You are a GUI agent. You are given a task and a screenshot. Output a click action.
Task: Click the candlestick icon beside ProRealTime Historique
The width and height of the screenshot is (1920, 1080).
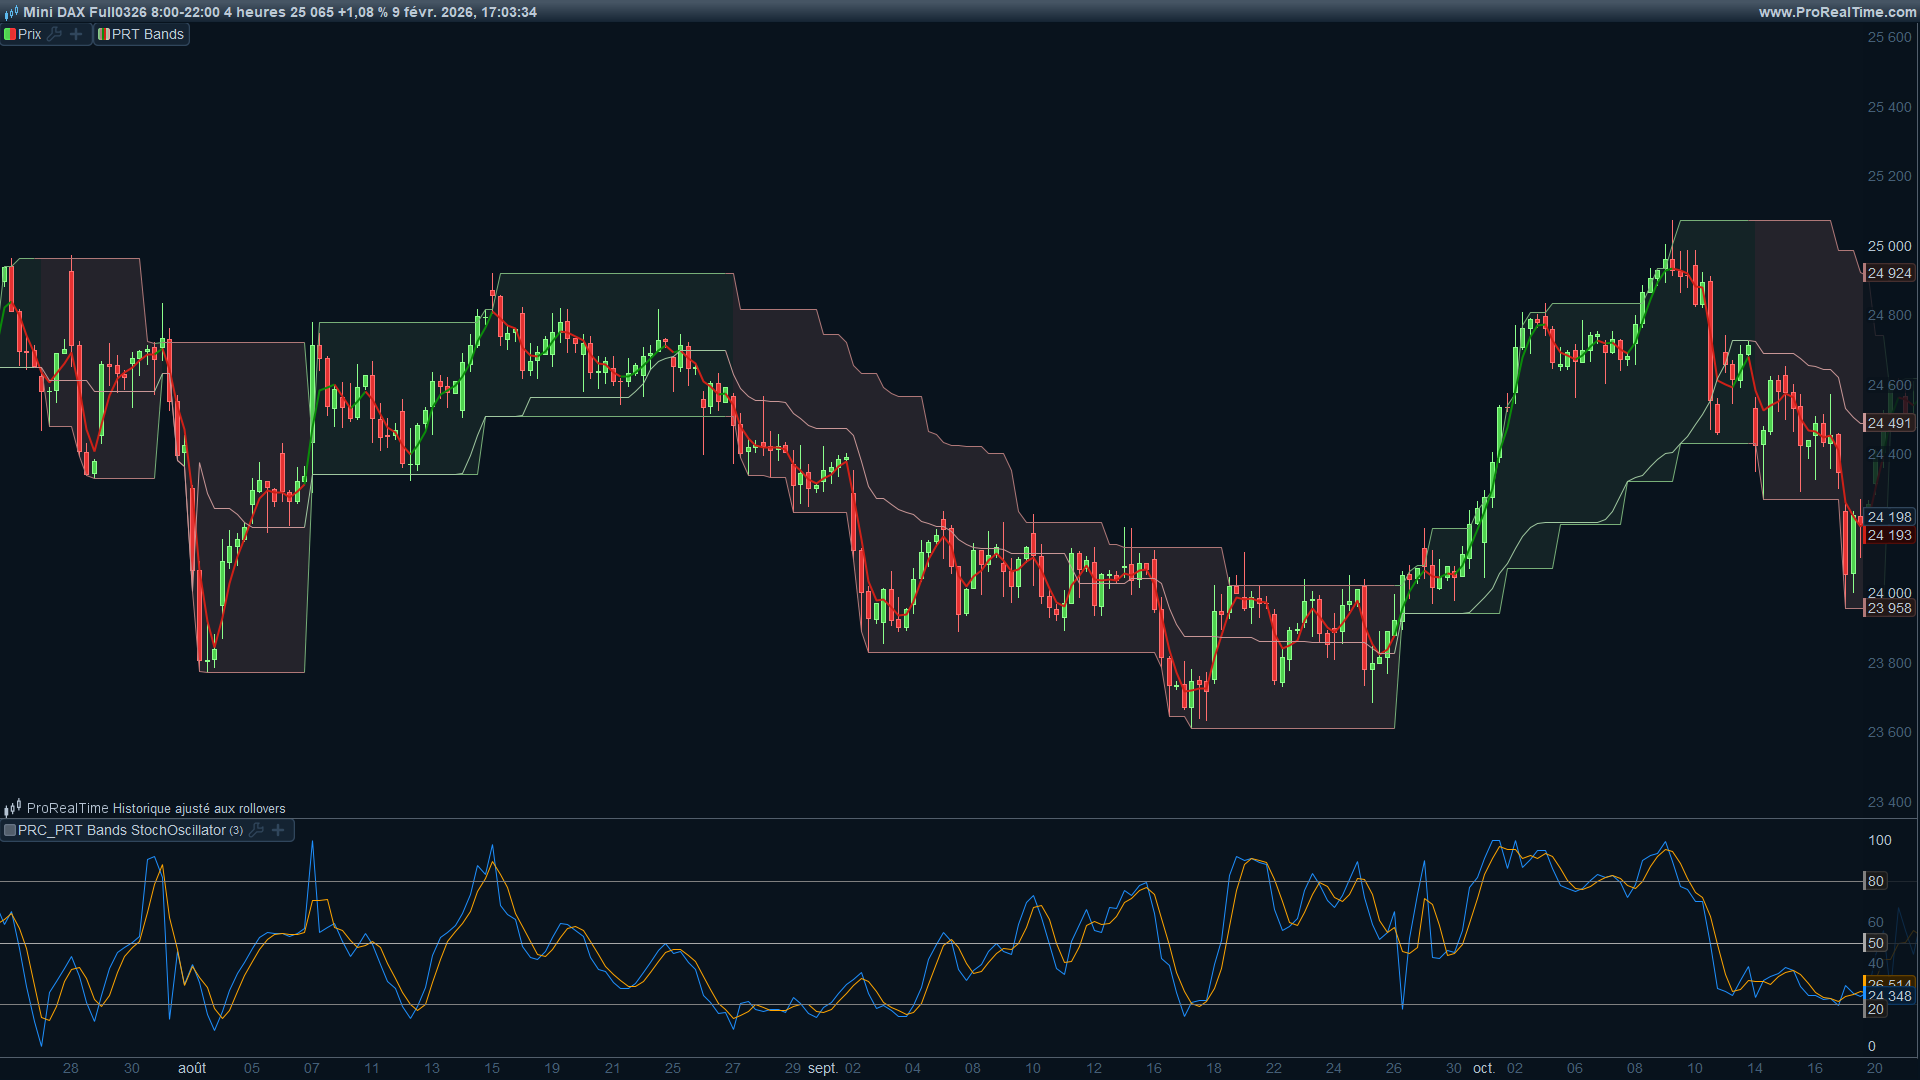(12, 808)
